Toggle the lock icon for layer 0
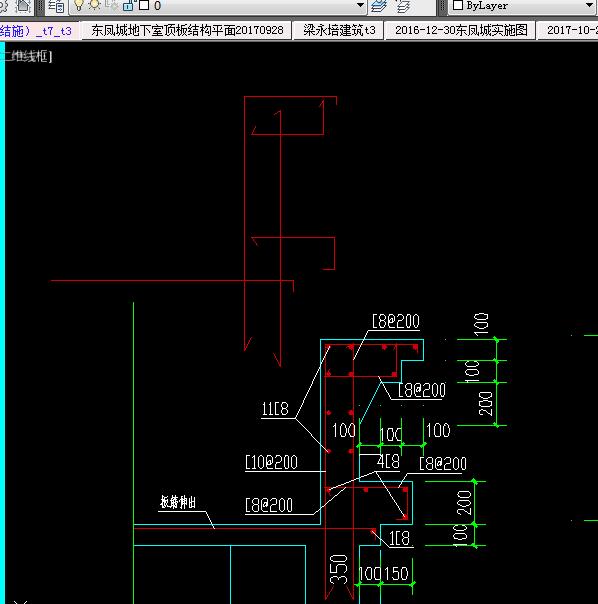598x604 pixels. click(x=128, y=5)
